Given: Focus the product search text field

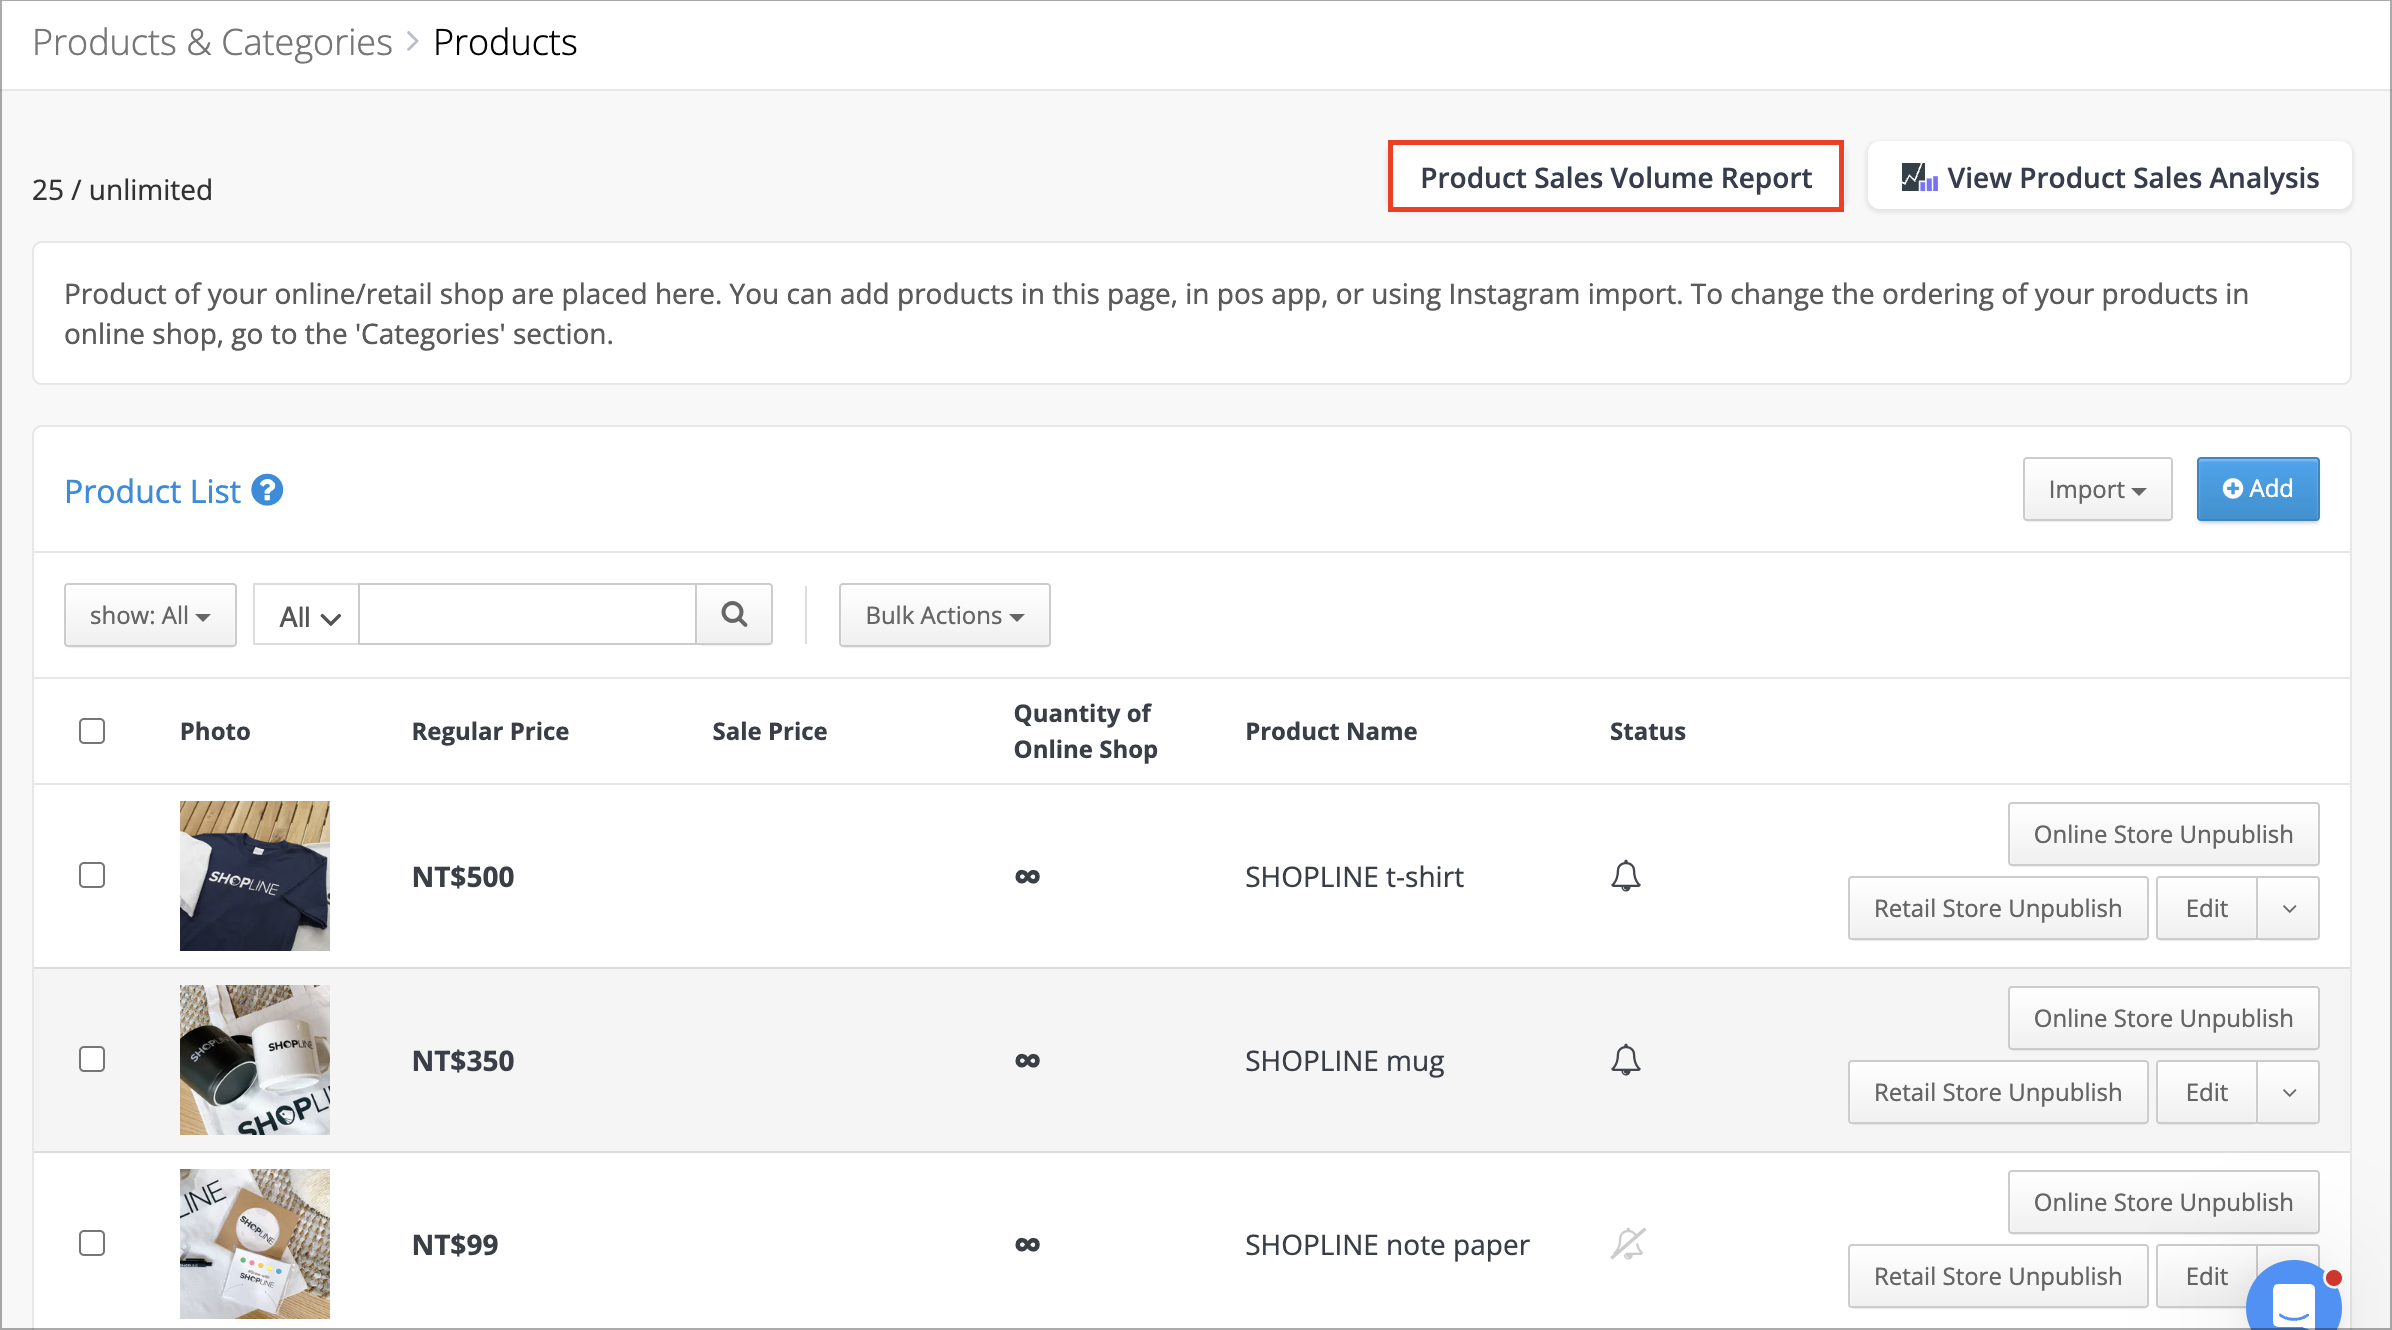Looking at the screenshot, I should [x=527, y=615].
